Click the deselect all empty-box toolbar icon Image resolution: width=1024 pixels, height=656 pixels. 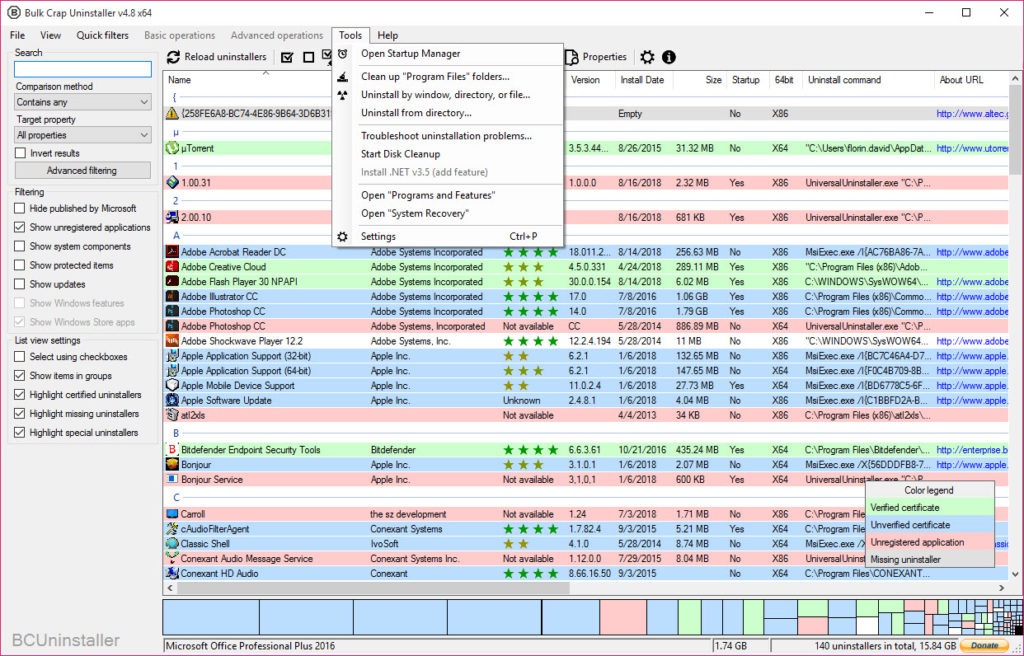[309, 57]
